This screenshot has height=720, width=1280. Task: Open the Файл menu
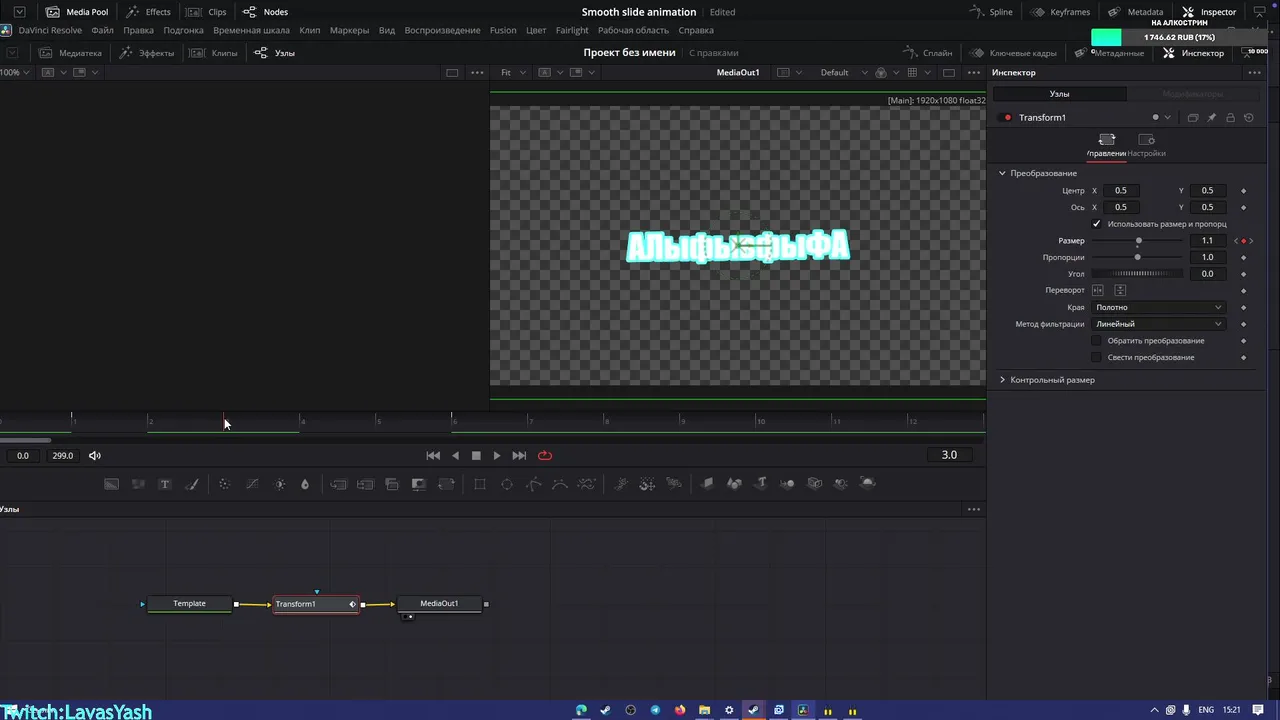[x=102, y=30]
